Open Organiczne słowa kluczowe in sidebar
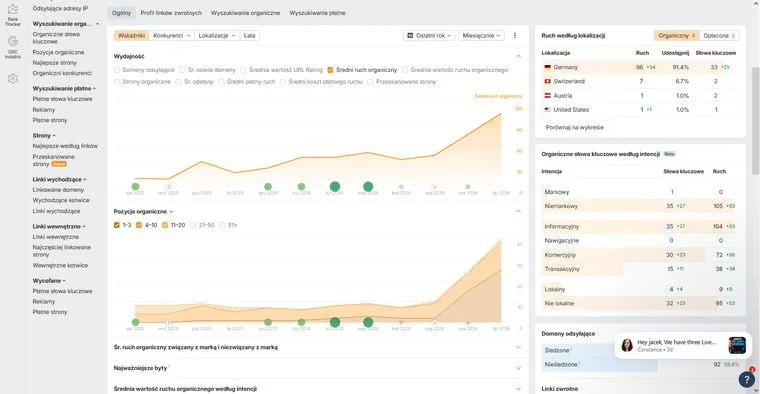Image resolution: width=760 pixels, height=394 pixels. pos(56,38)
